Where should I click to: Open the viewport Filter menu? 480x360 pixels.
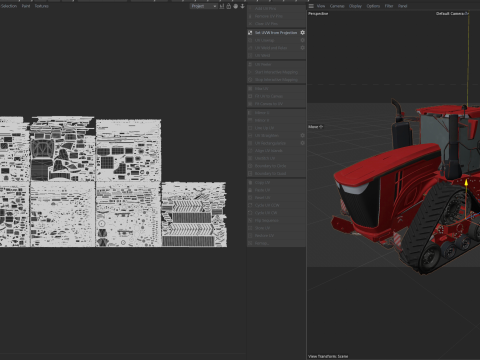[389, 6]
